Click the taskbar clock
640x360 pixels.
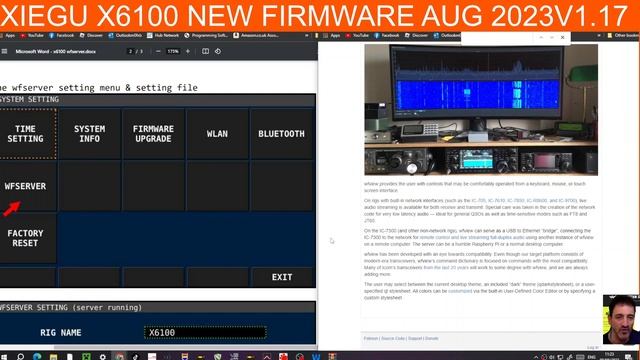610,356
